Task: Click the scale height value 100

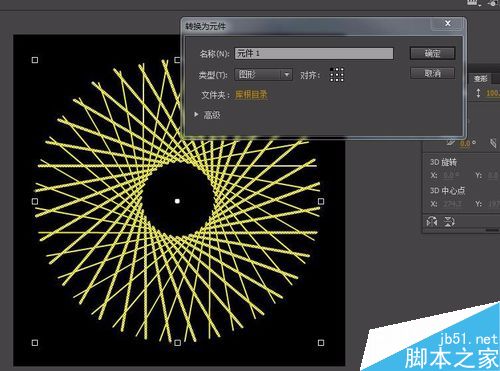Action: tap(493, 93)
